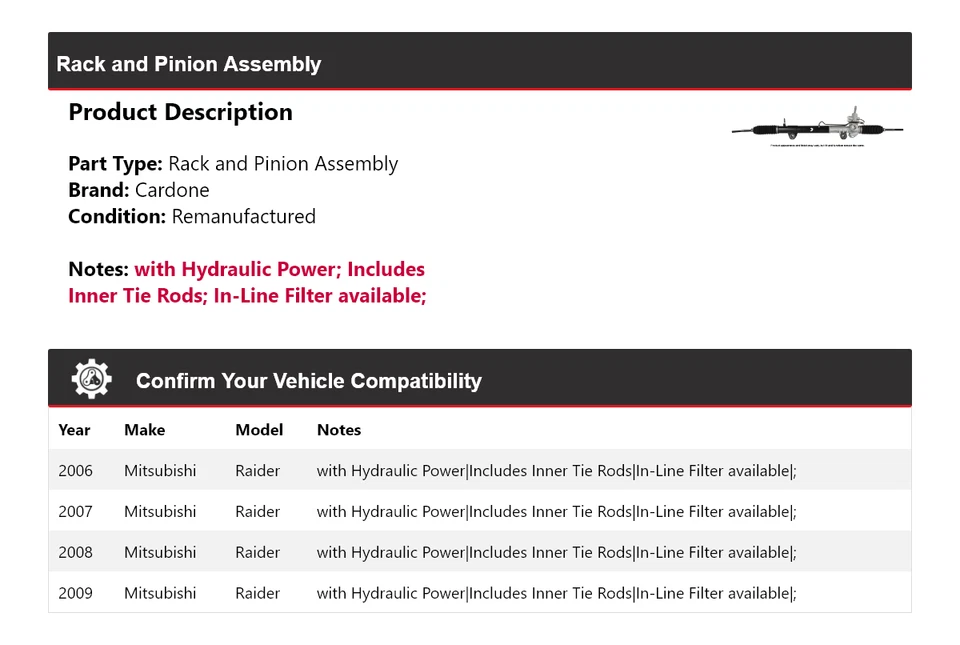The image size is (960, 645).
Task: Click the Part Type line
Action: [x=233, y=164]
